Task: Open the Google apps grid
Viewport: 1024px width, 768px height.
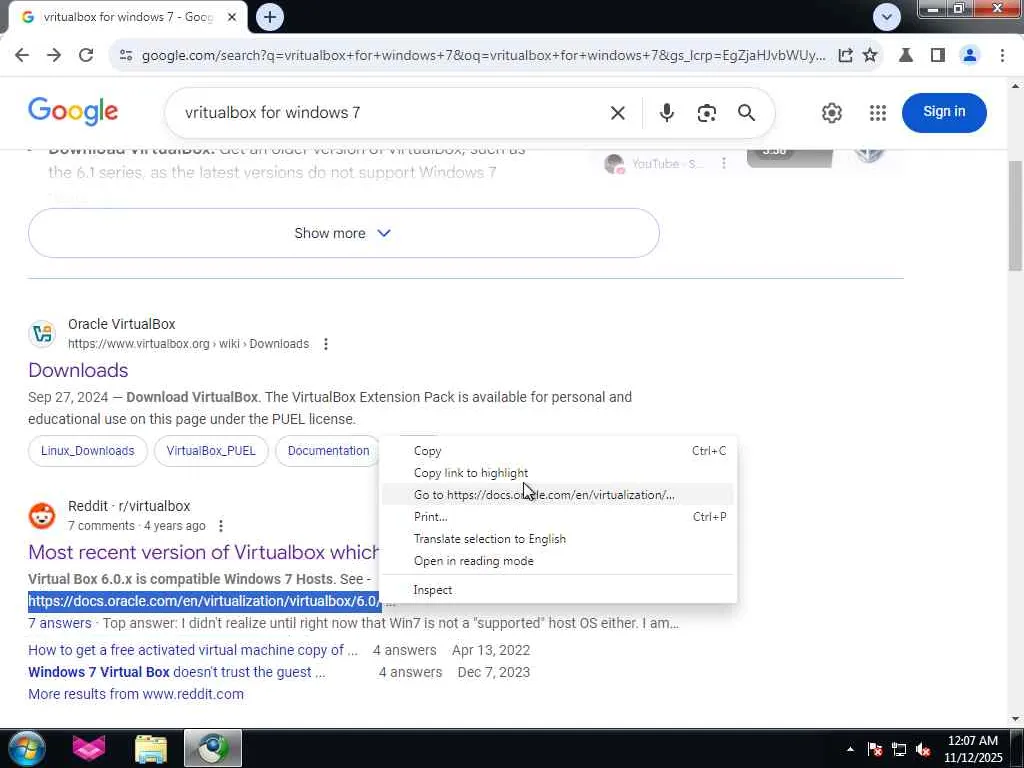Action: pyautogui.click(x=878, y=113)
